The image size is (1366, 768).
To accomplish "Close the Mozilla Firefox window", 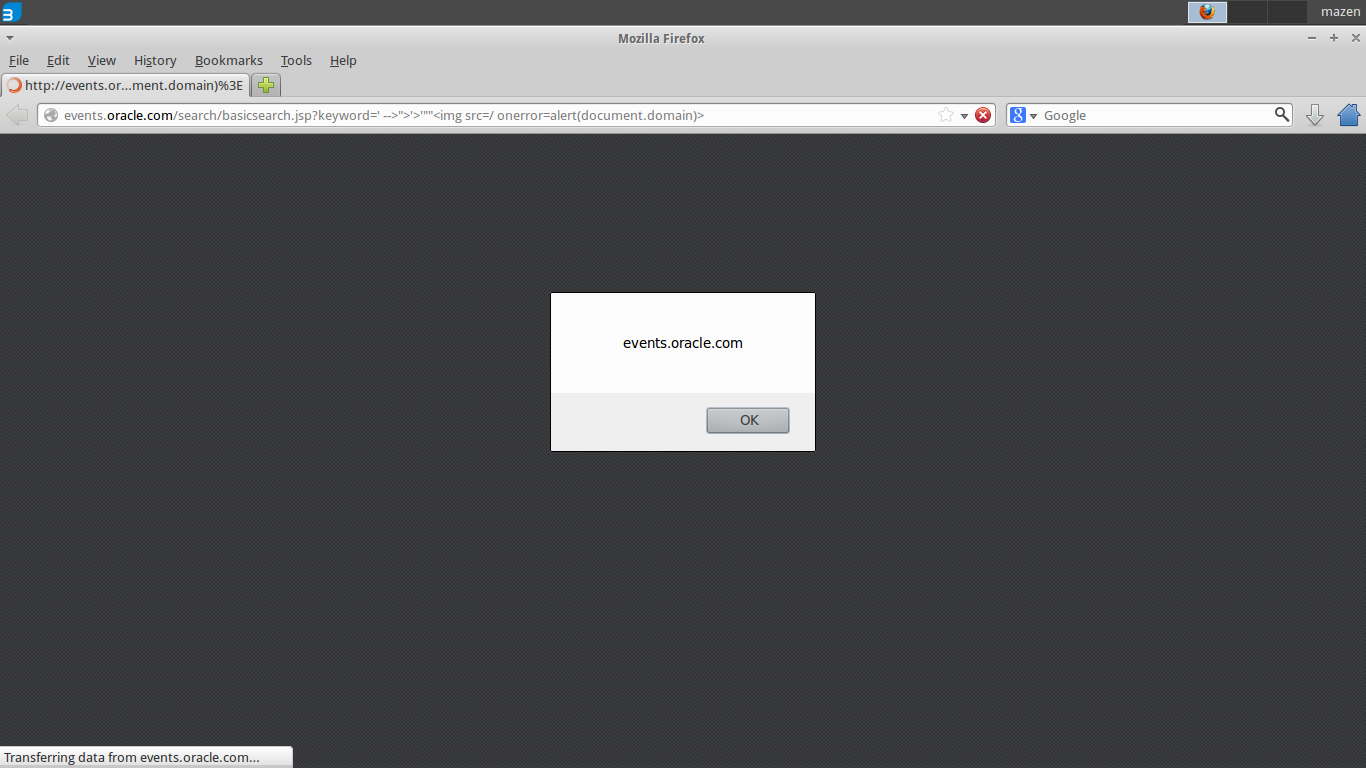I will point(1354,38).
